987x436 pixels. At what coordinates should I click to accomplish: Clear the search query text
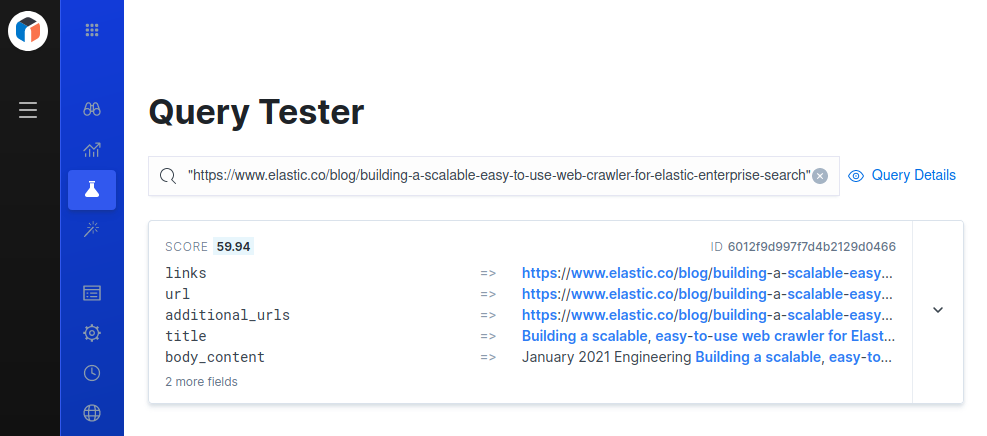(820, 176)
